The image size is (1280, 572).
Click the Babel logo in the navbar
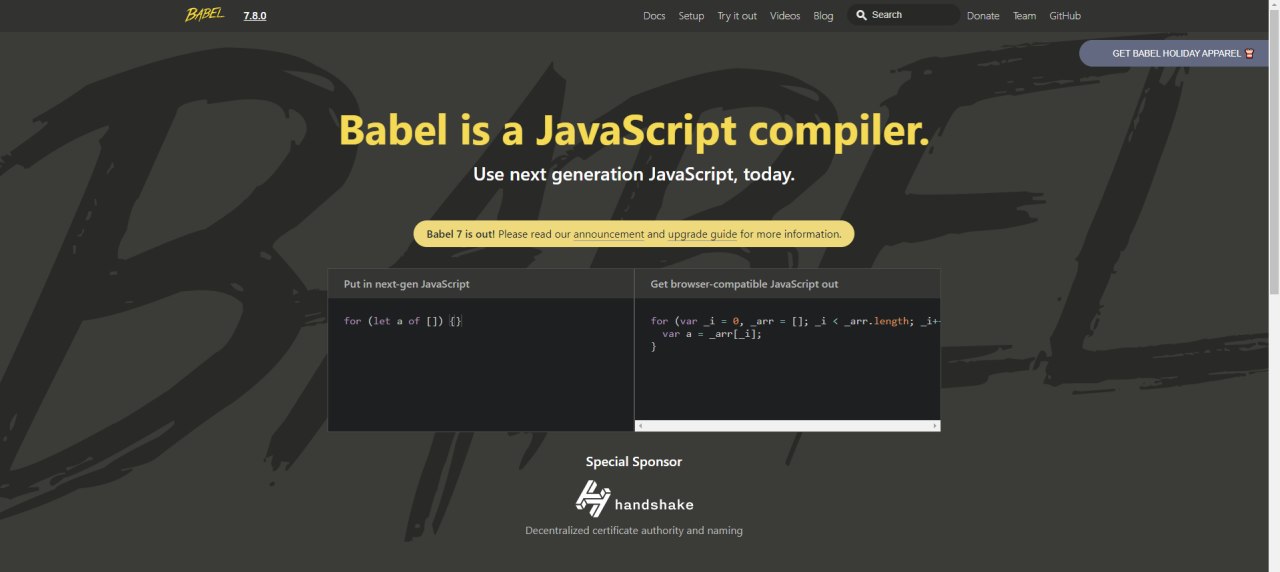tap(205, 15)
